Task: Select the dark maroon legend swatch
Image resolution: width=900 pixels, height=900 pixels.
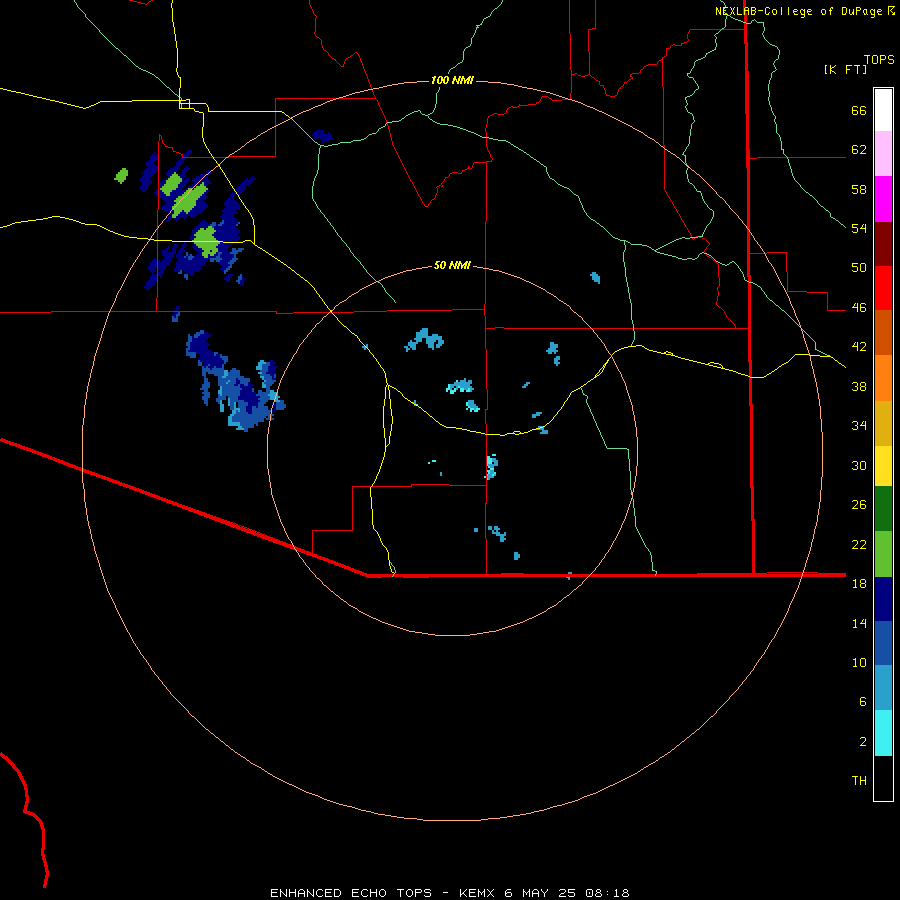Action: click(x=883, y=243)
